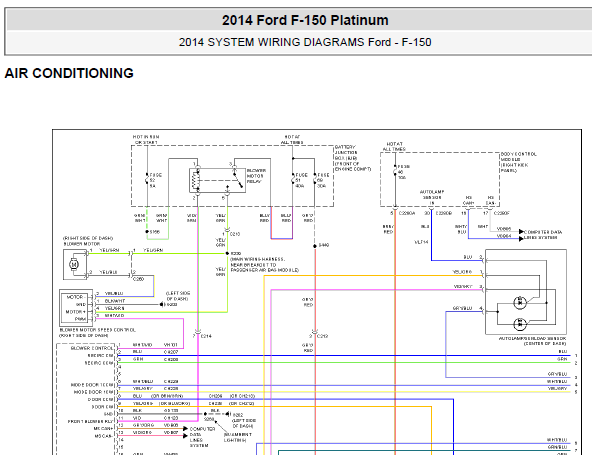This screenshot has height=455, width=592.
Task: Click "COMPUTER DATA LINES SYSTEM" next to the body control module
Action: point(543,234)
